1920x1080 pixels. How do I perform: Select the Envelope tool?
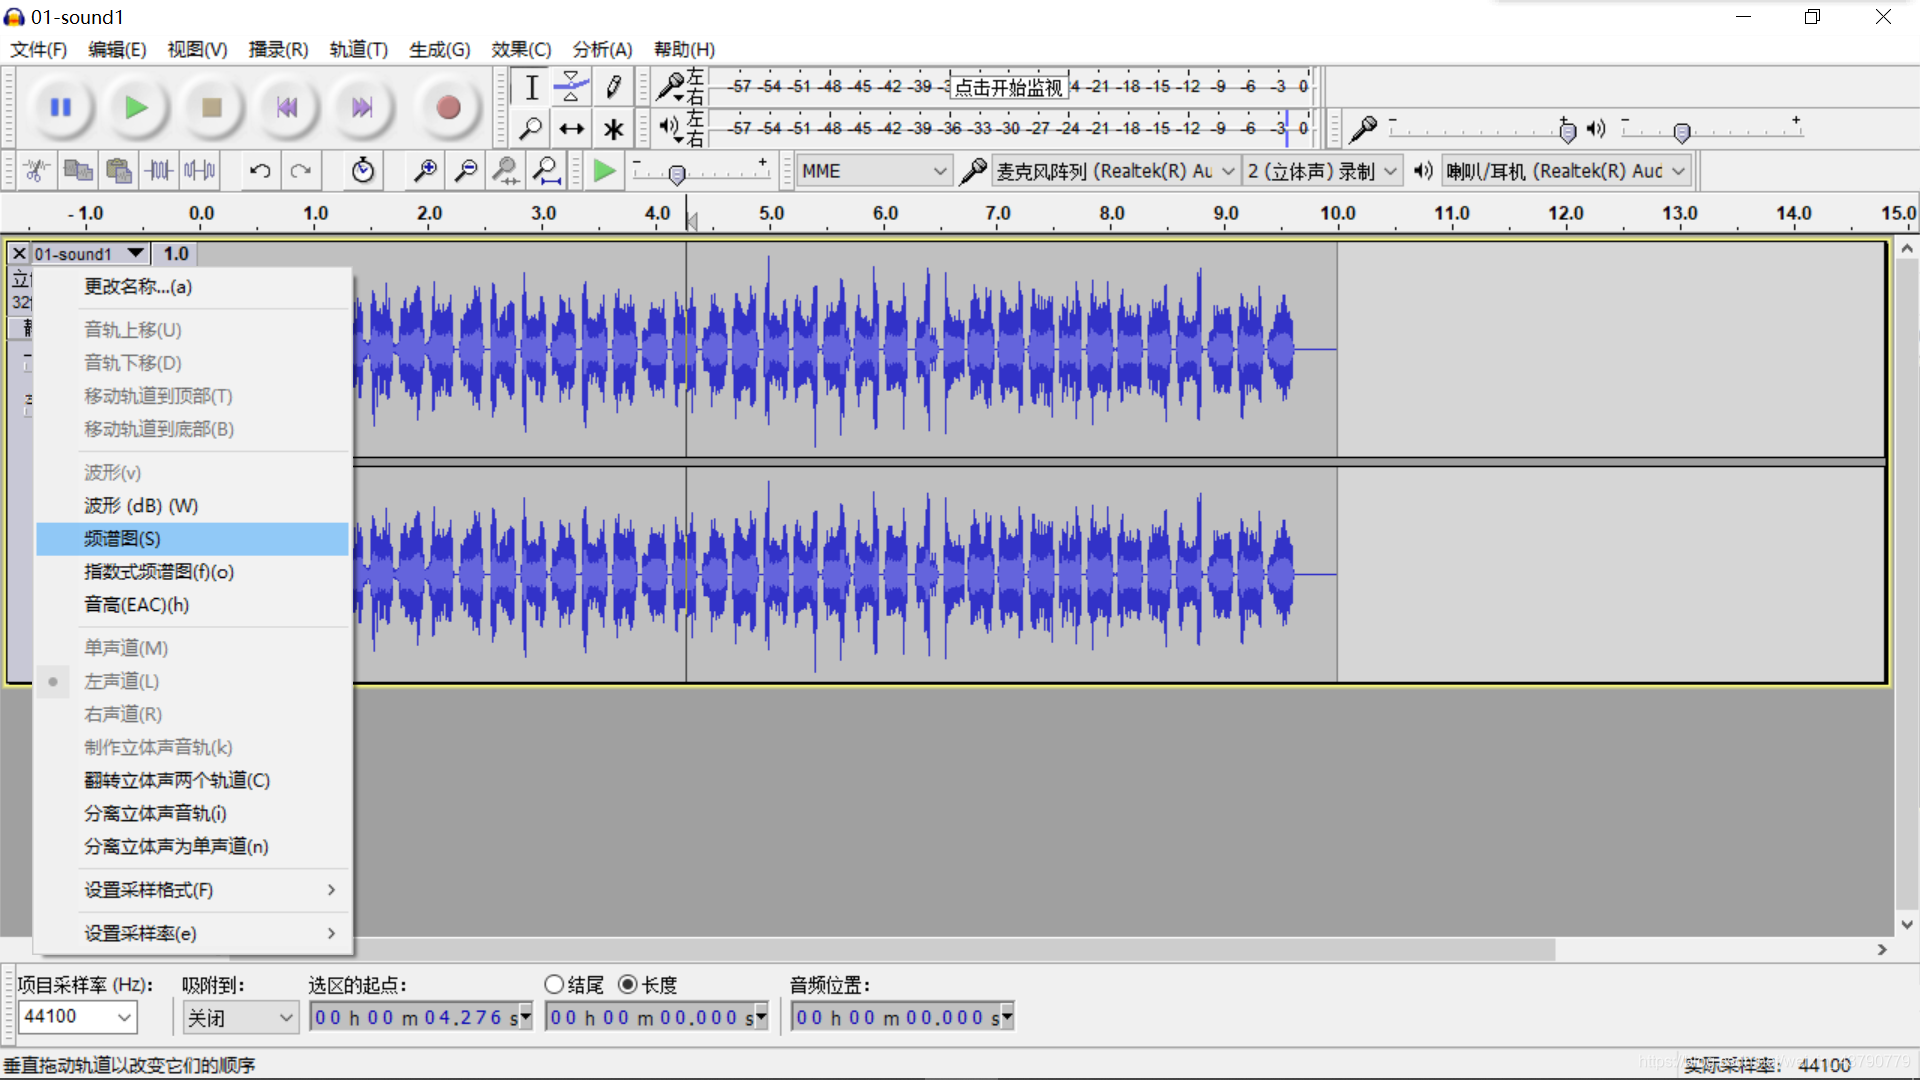(x=571, y=87)
